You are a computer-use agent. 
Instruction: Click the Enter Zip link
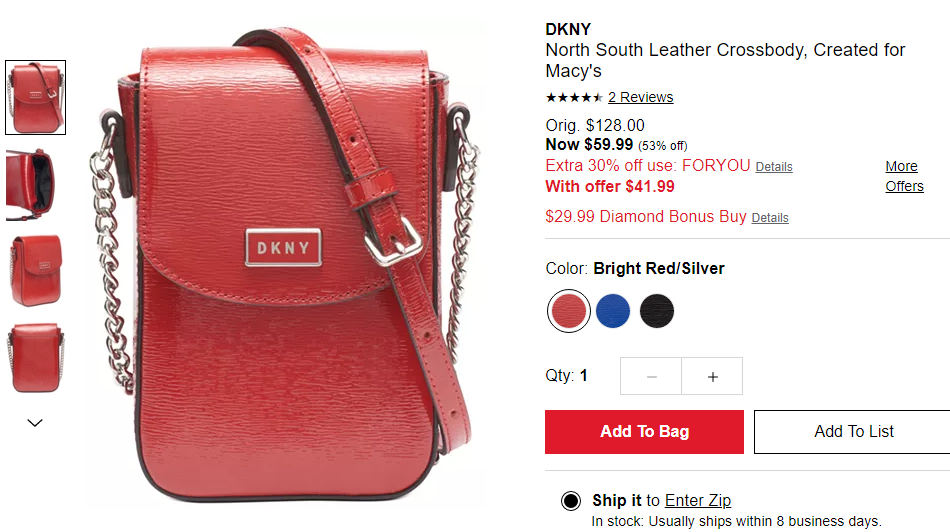click(698, 500)
